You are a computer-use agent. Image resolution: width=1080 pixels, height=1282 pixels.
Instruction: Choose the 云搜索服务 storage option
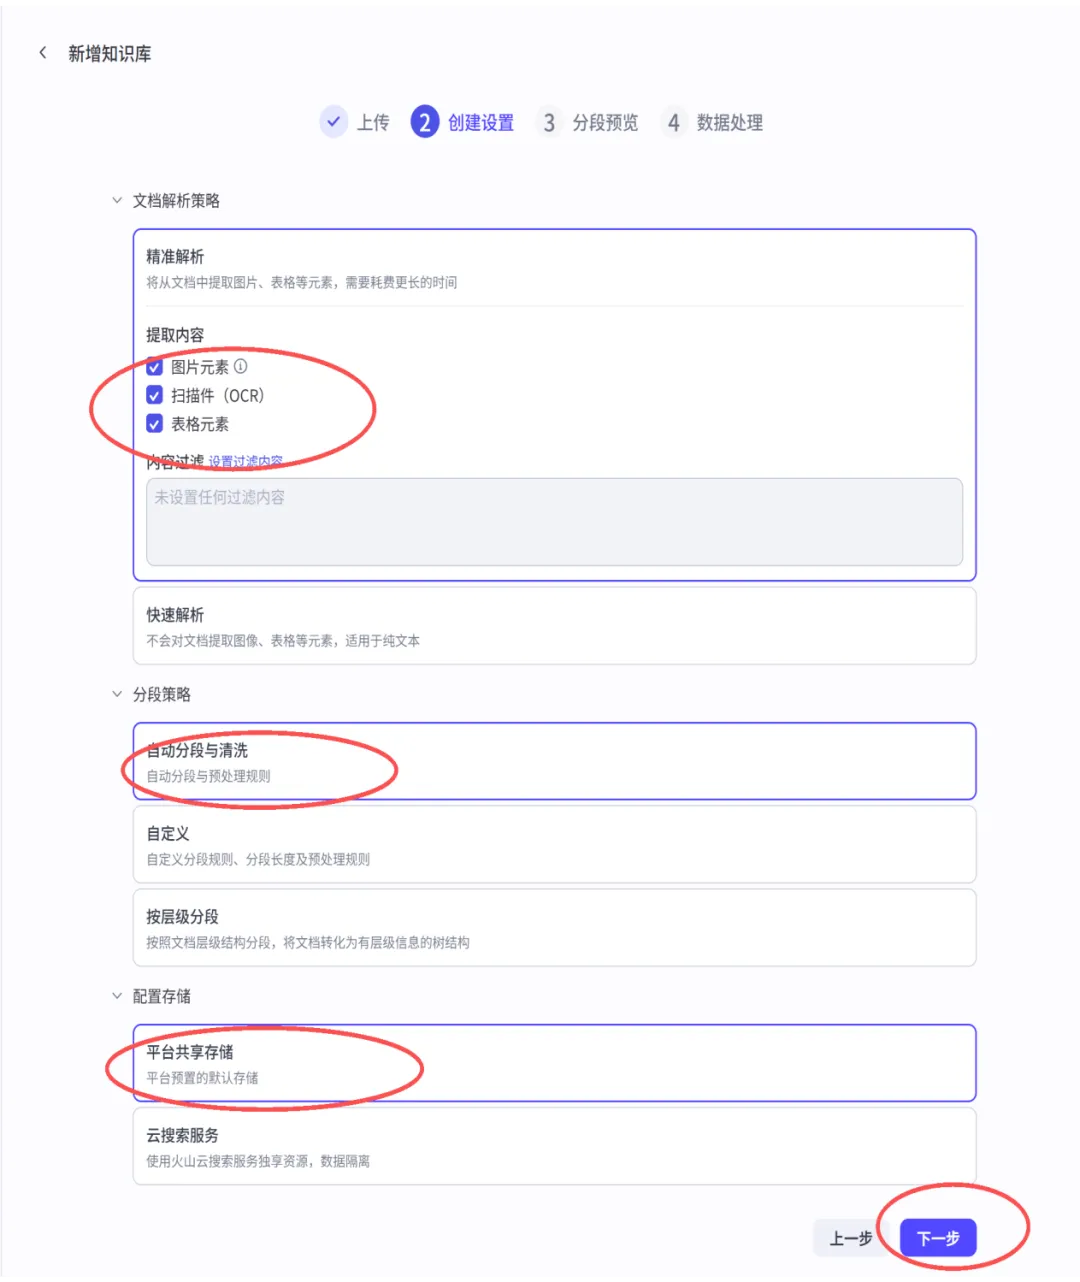[x=555, y=1146]
